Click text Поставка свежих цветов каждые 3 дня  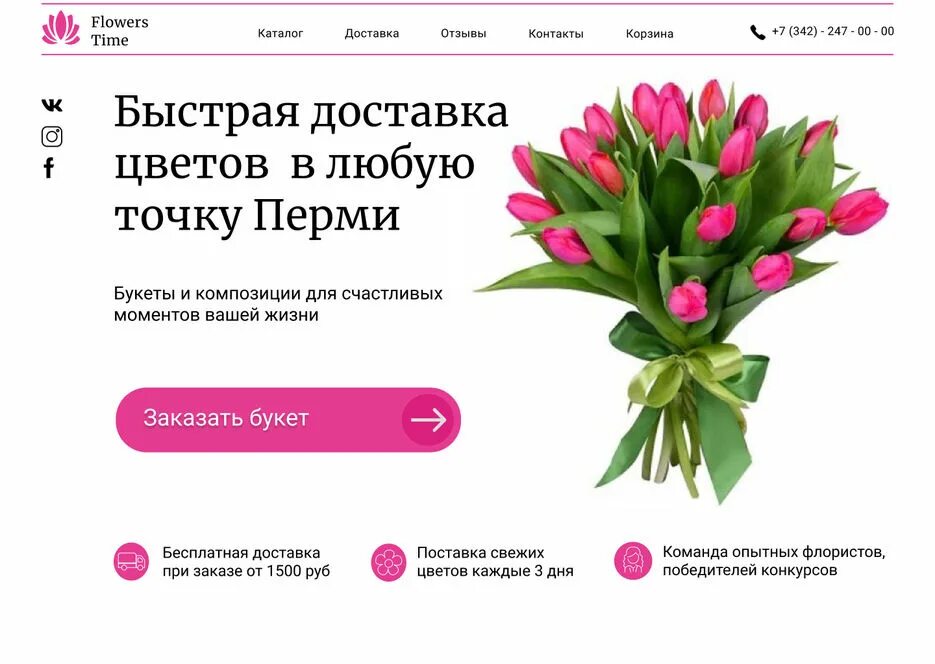click(495, 561)
